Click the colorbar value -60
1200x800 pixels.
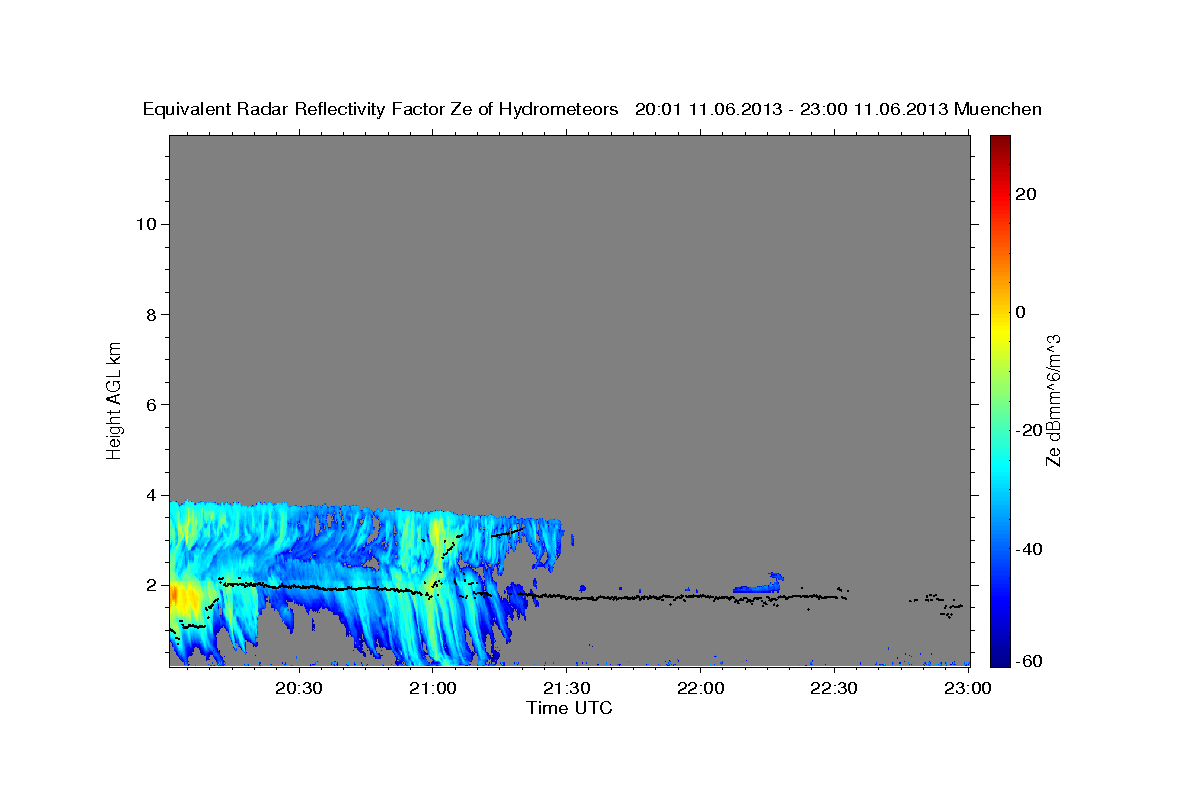(1030, 662)
